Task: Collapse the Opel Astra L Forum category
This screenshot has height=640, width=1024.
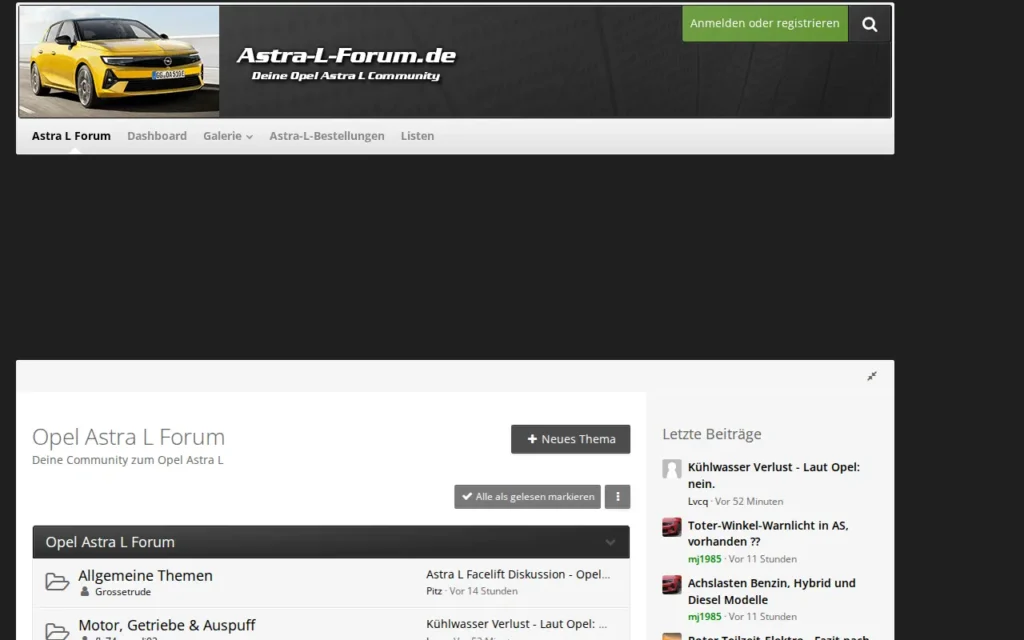Action: point(610,542)
